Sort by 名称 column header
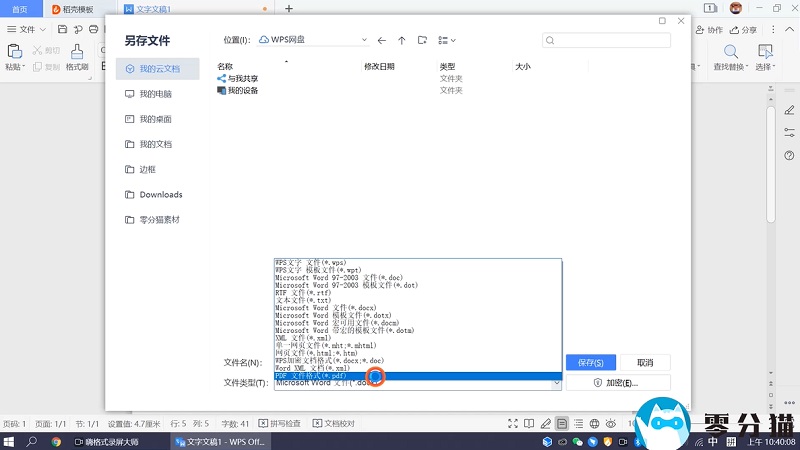This screenshot has width=800, height=450. pyautogui.click(x=225, y=66)
